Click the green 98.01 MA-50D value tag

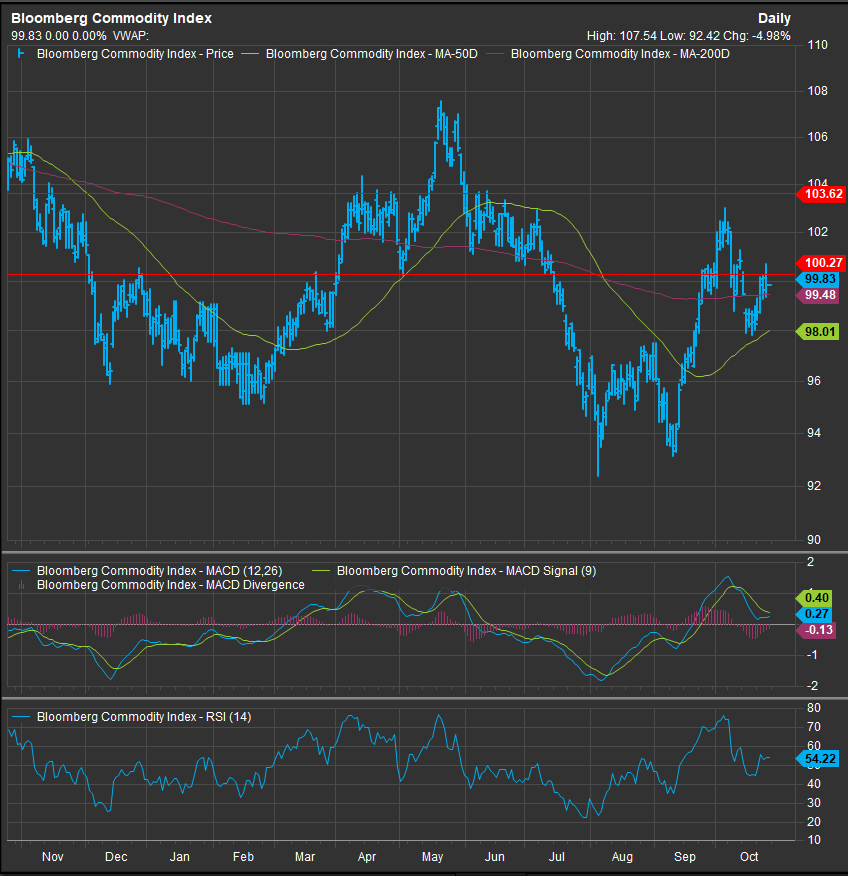click(818, 332)
